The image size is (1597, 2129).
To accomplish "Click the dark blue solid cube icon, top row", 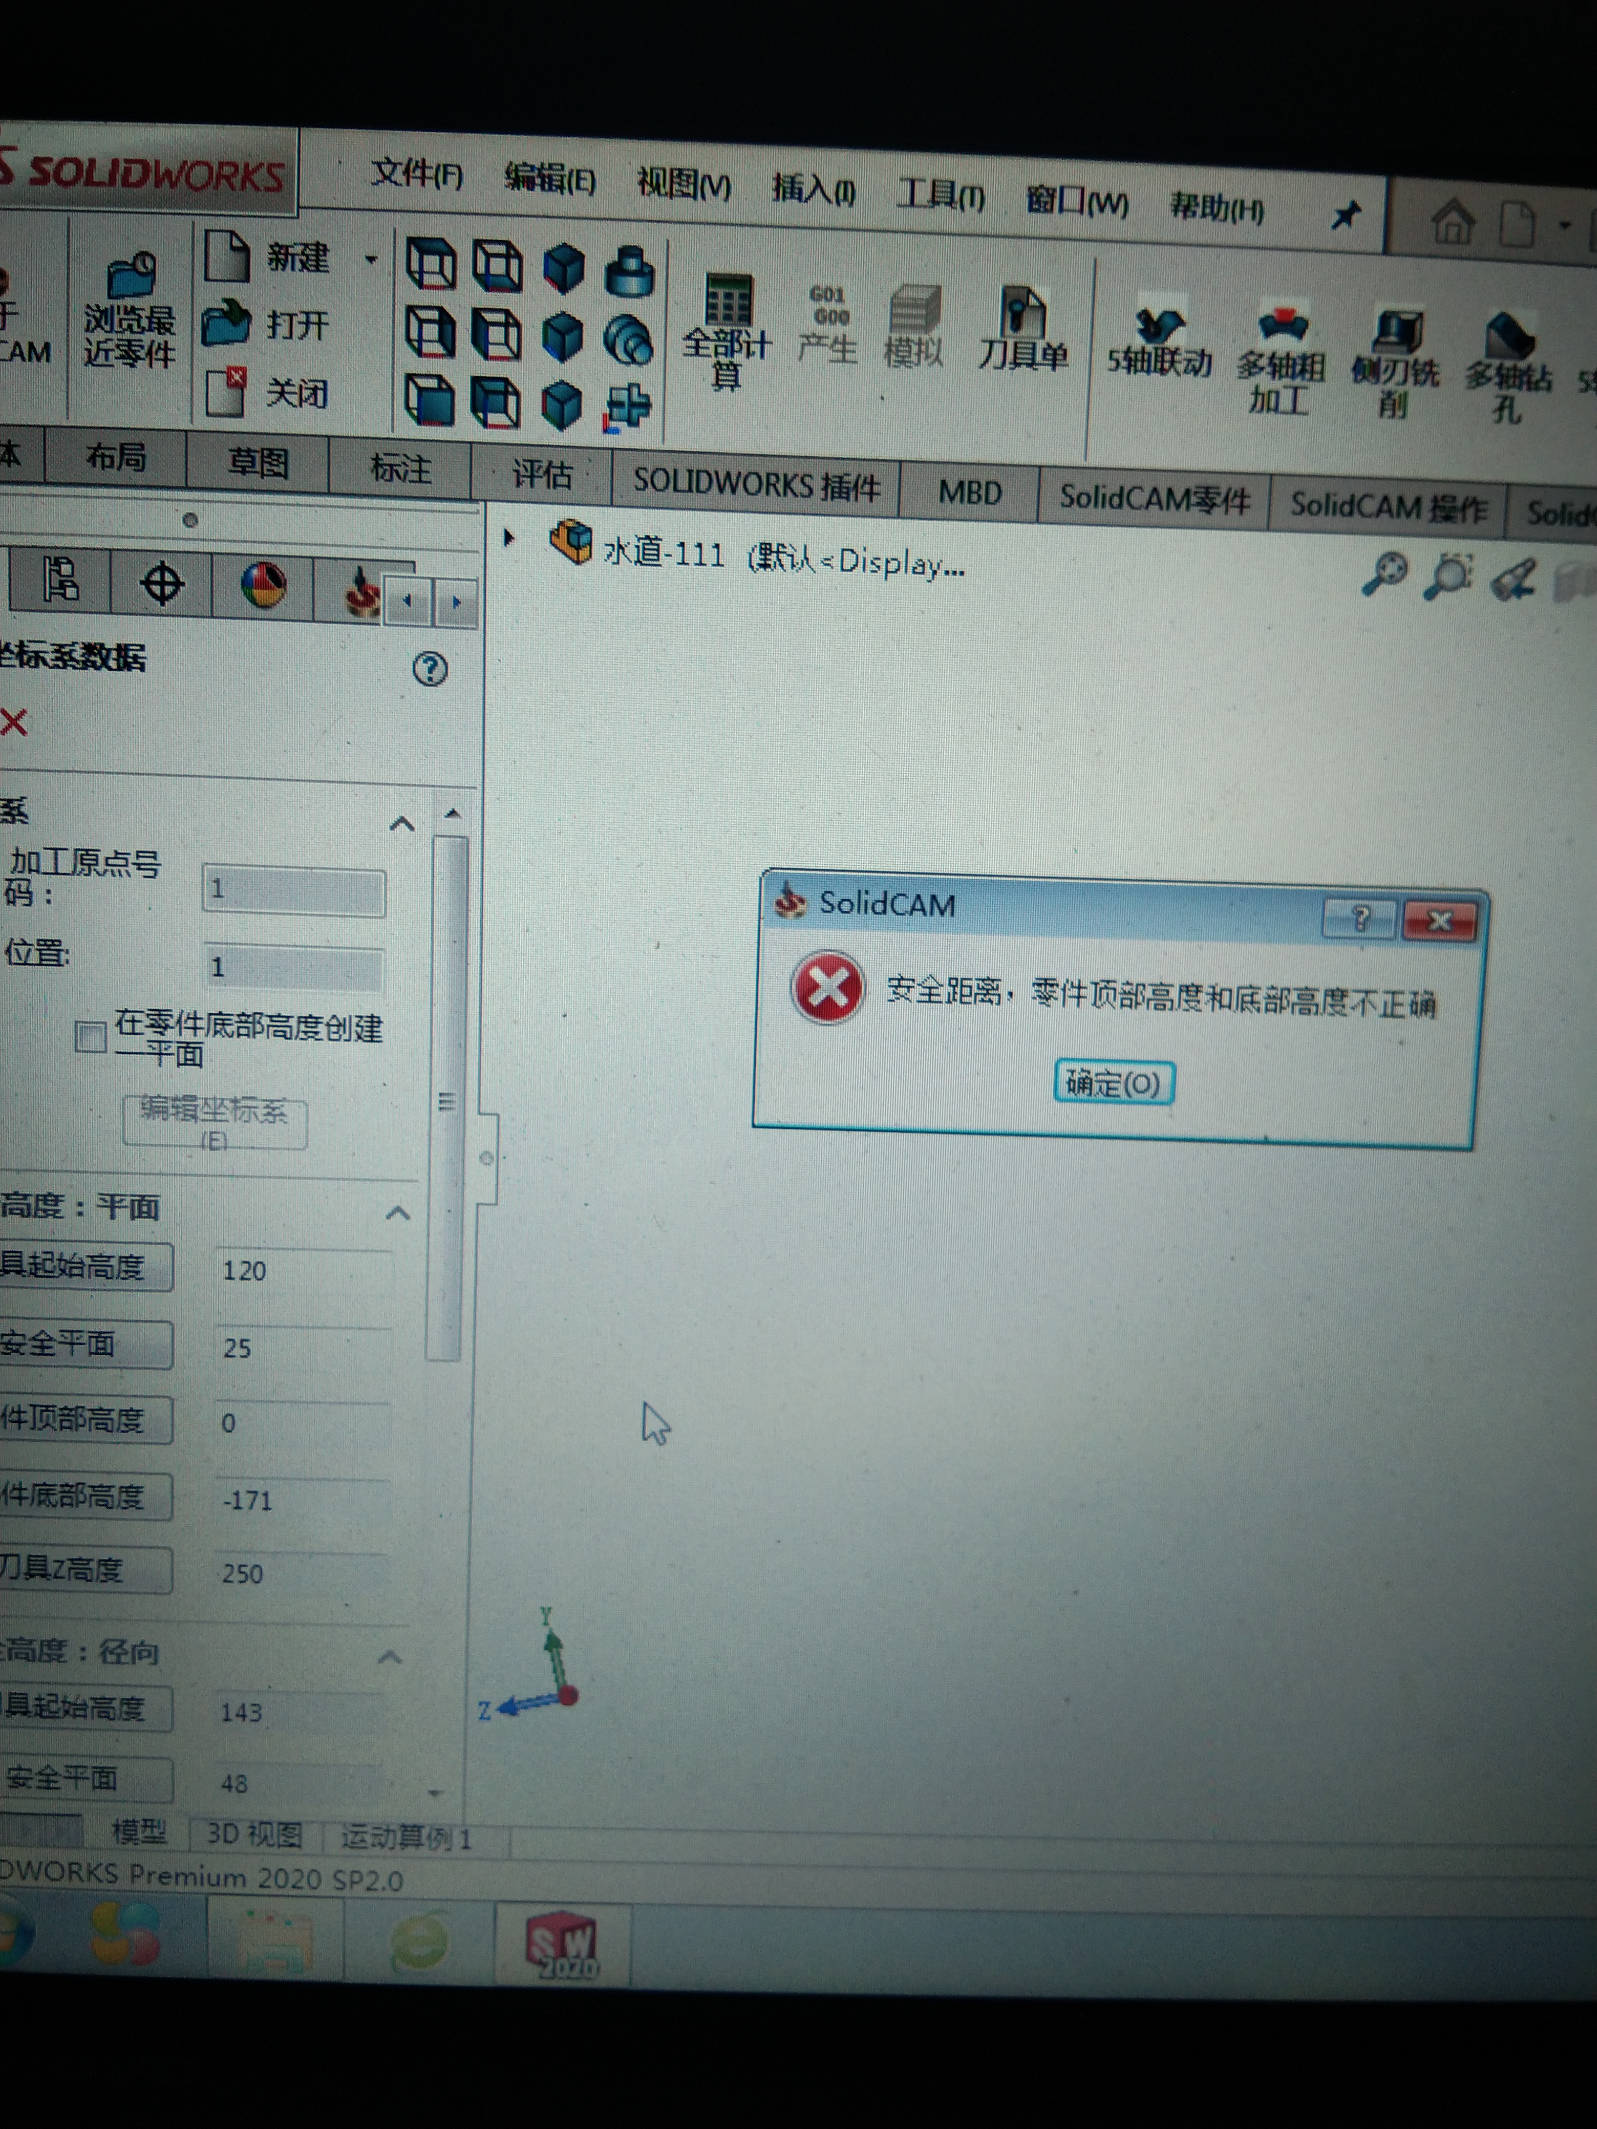I will [563, 268].
